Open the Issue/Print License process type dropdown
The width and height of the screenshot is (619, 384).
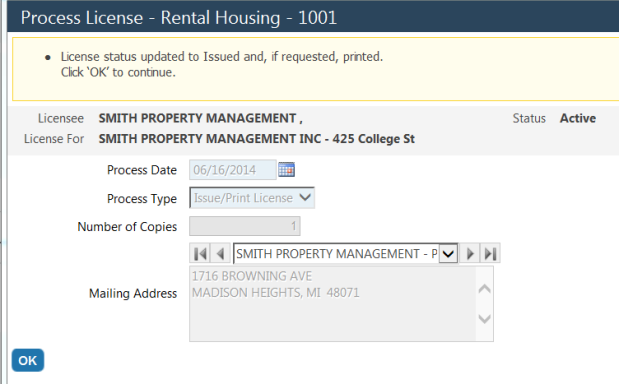click(x=252, y=198)
